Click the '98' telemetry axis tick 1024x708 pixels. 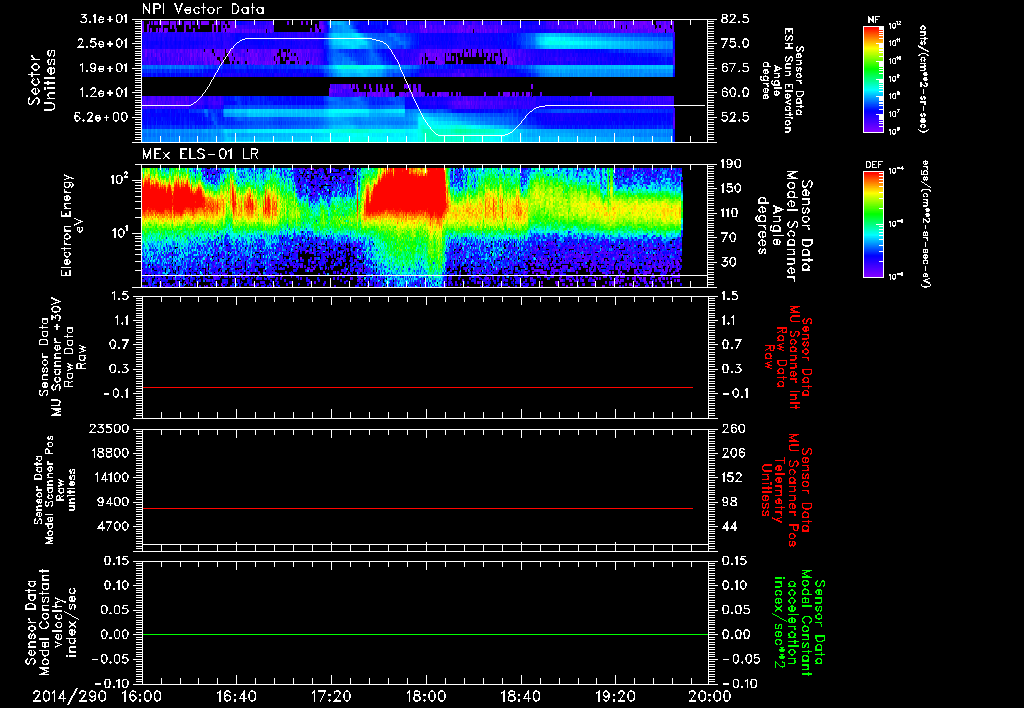point(729,502)
